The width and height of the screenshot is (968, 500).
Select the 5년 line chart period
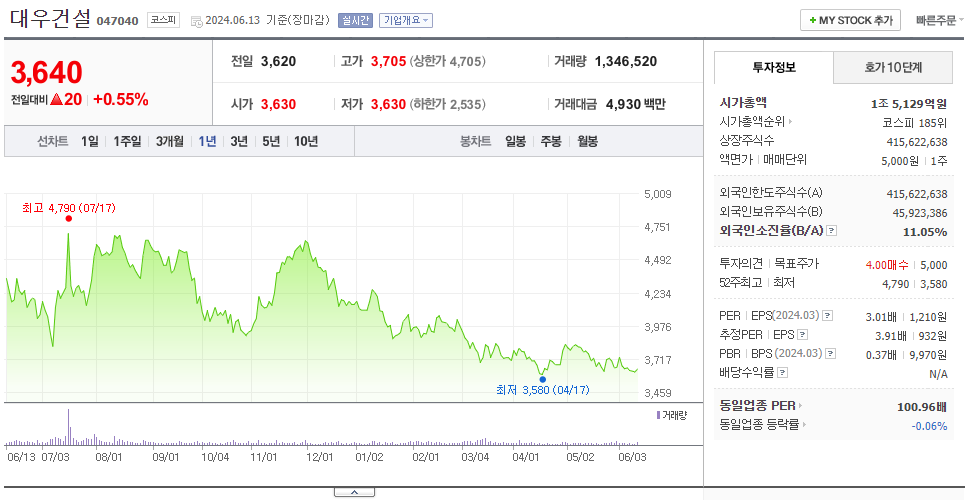(271, 141)
